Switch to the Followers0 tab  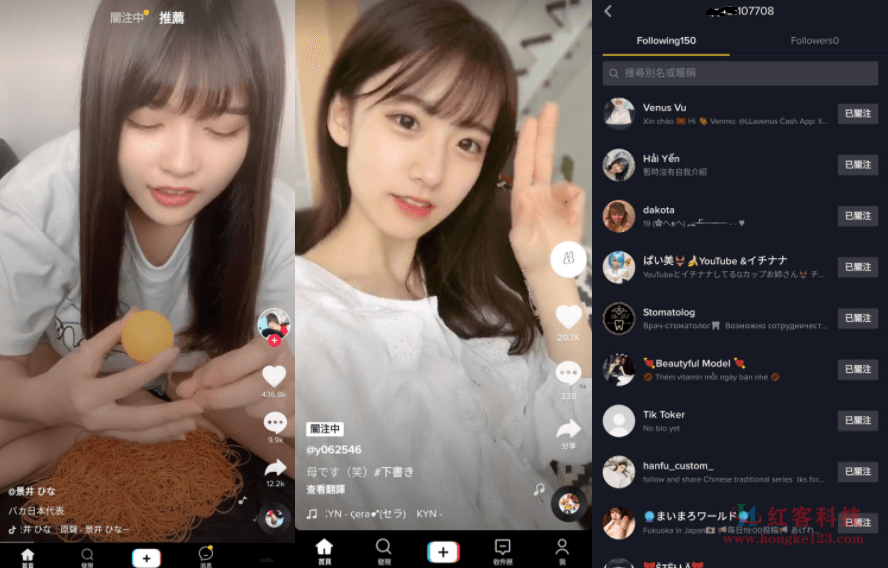pos(814,41)
